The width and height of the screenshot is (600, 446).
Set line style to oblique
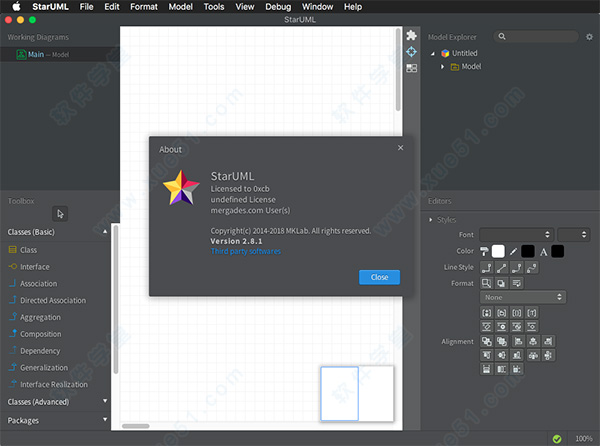[x=501, y=268]
